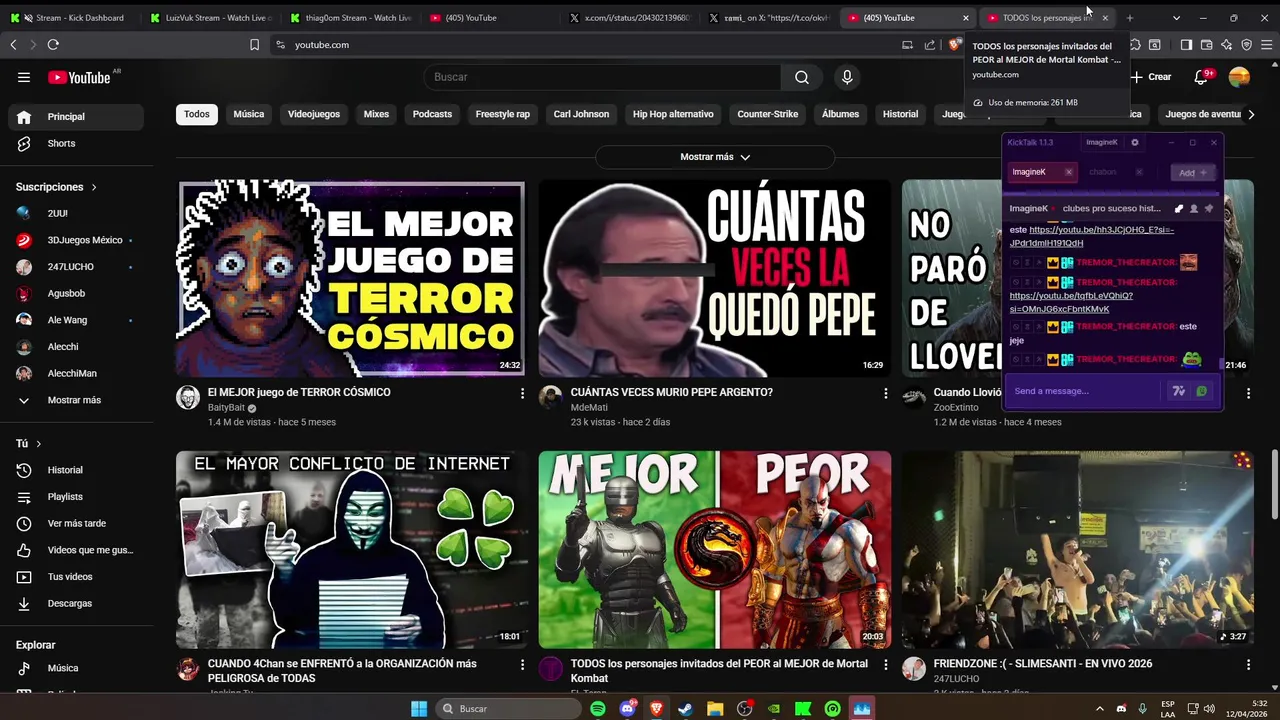Select the Podcasts filter chip

(432, 114)
